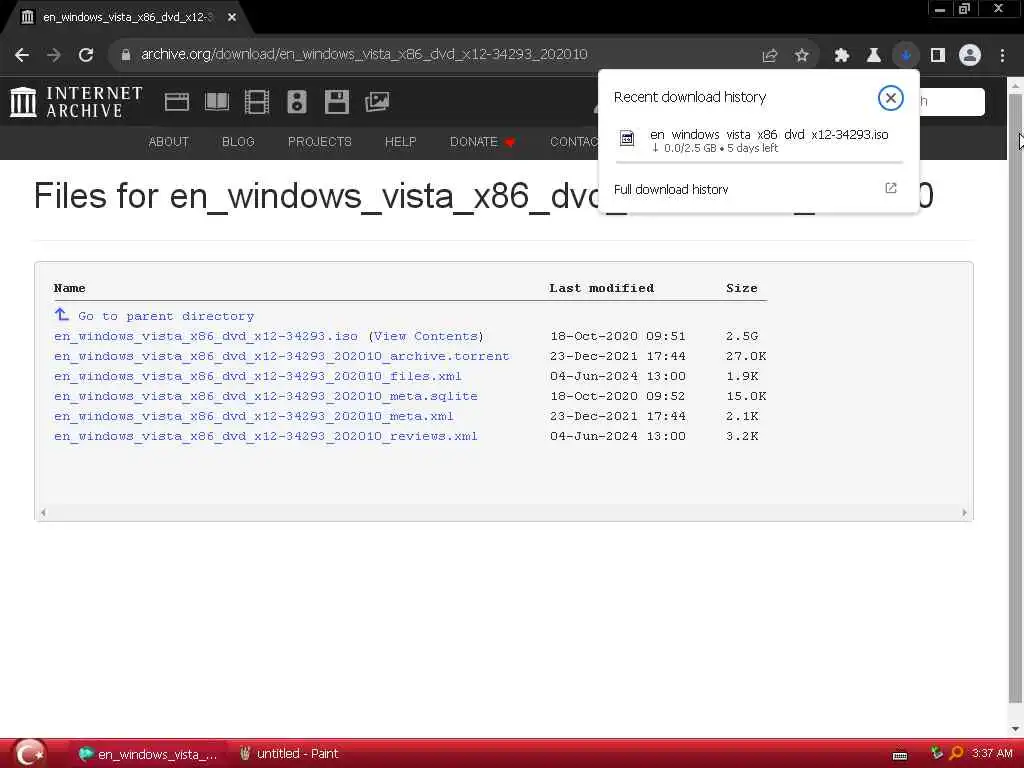The height and width of the screenshot is (768, 1024).
Task: Open the HELP menu item
Action: tap(400, 142)
